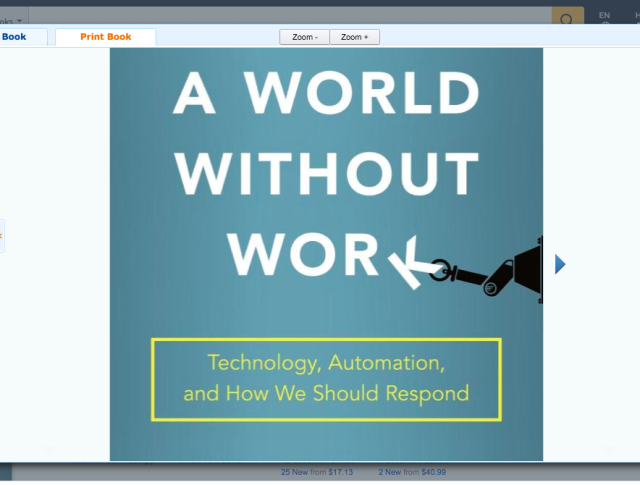The height and width of the screenshot is (485, 640).
Task: Select the partially visible Book tab
Action: pos(14,37)
